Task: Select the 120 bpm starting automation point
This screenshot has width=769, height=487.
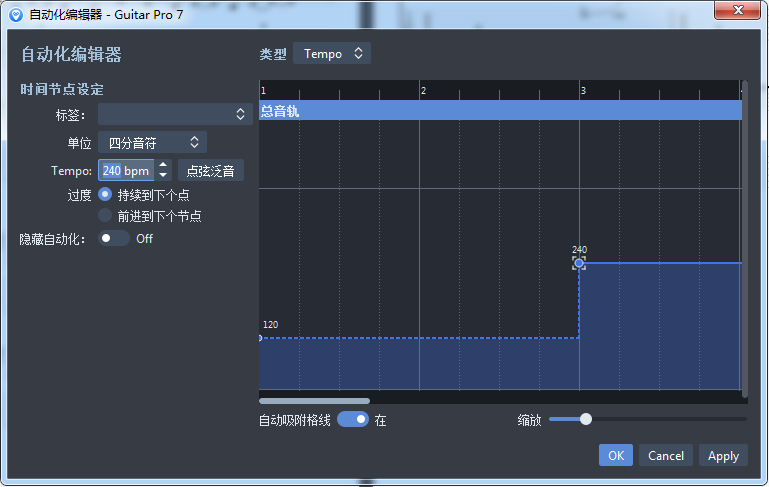Action: pyautogui.click(x=260, y=338)
